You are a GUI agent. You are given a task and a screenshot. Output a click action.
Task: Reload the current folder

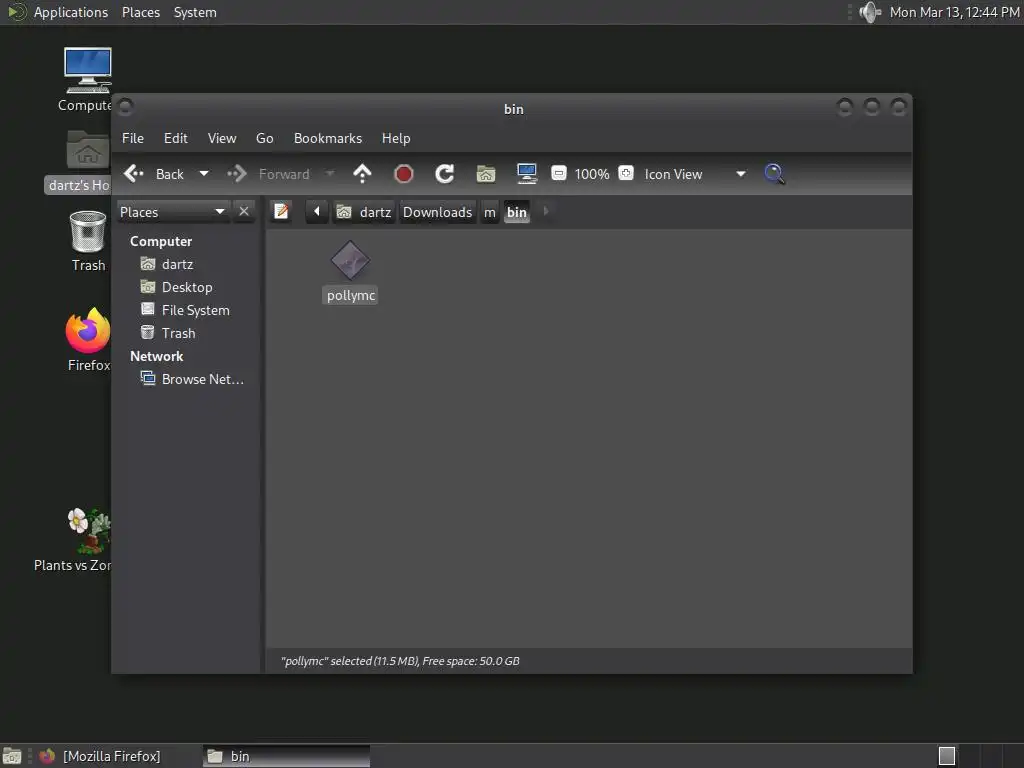[x=445, y=174]
